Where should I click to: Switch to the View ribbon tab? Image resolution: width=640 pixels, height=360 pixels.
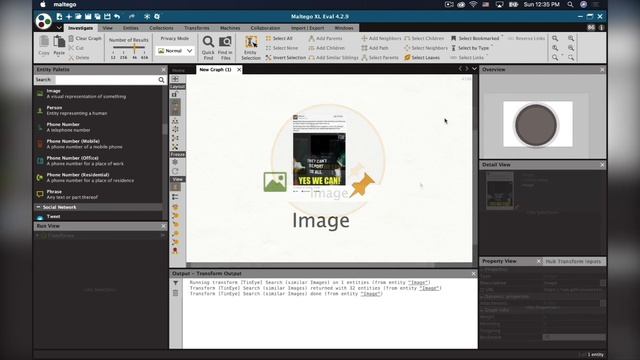coord(107,28)
